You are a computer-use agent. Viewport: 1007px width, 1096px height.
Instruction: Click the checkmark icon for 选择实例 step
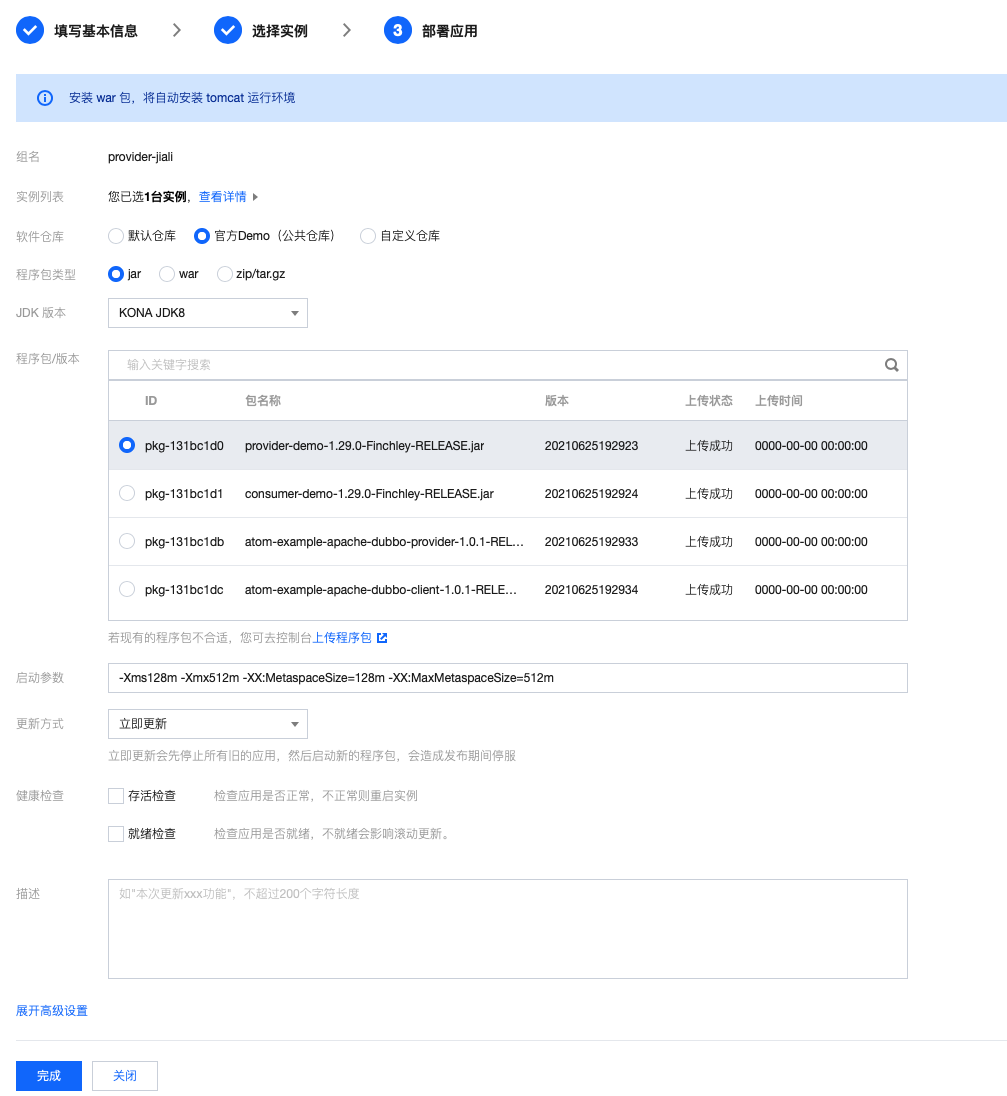click(x=228, y=31)
